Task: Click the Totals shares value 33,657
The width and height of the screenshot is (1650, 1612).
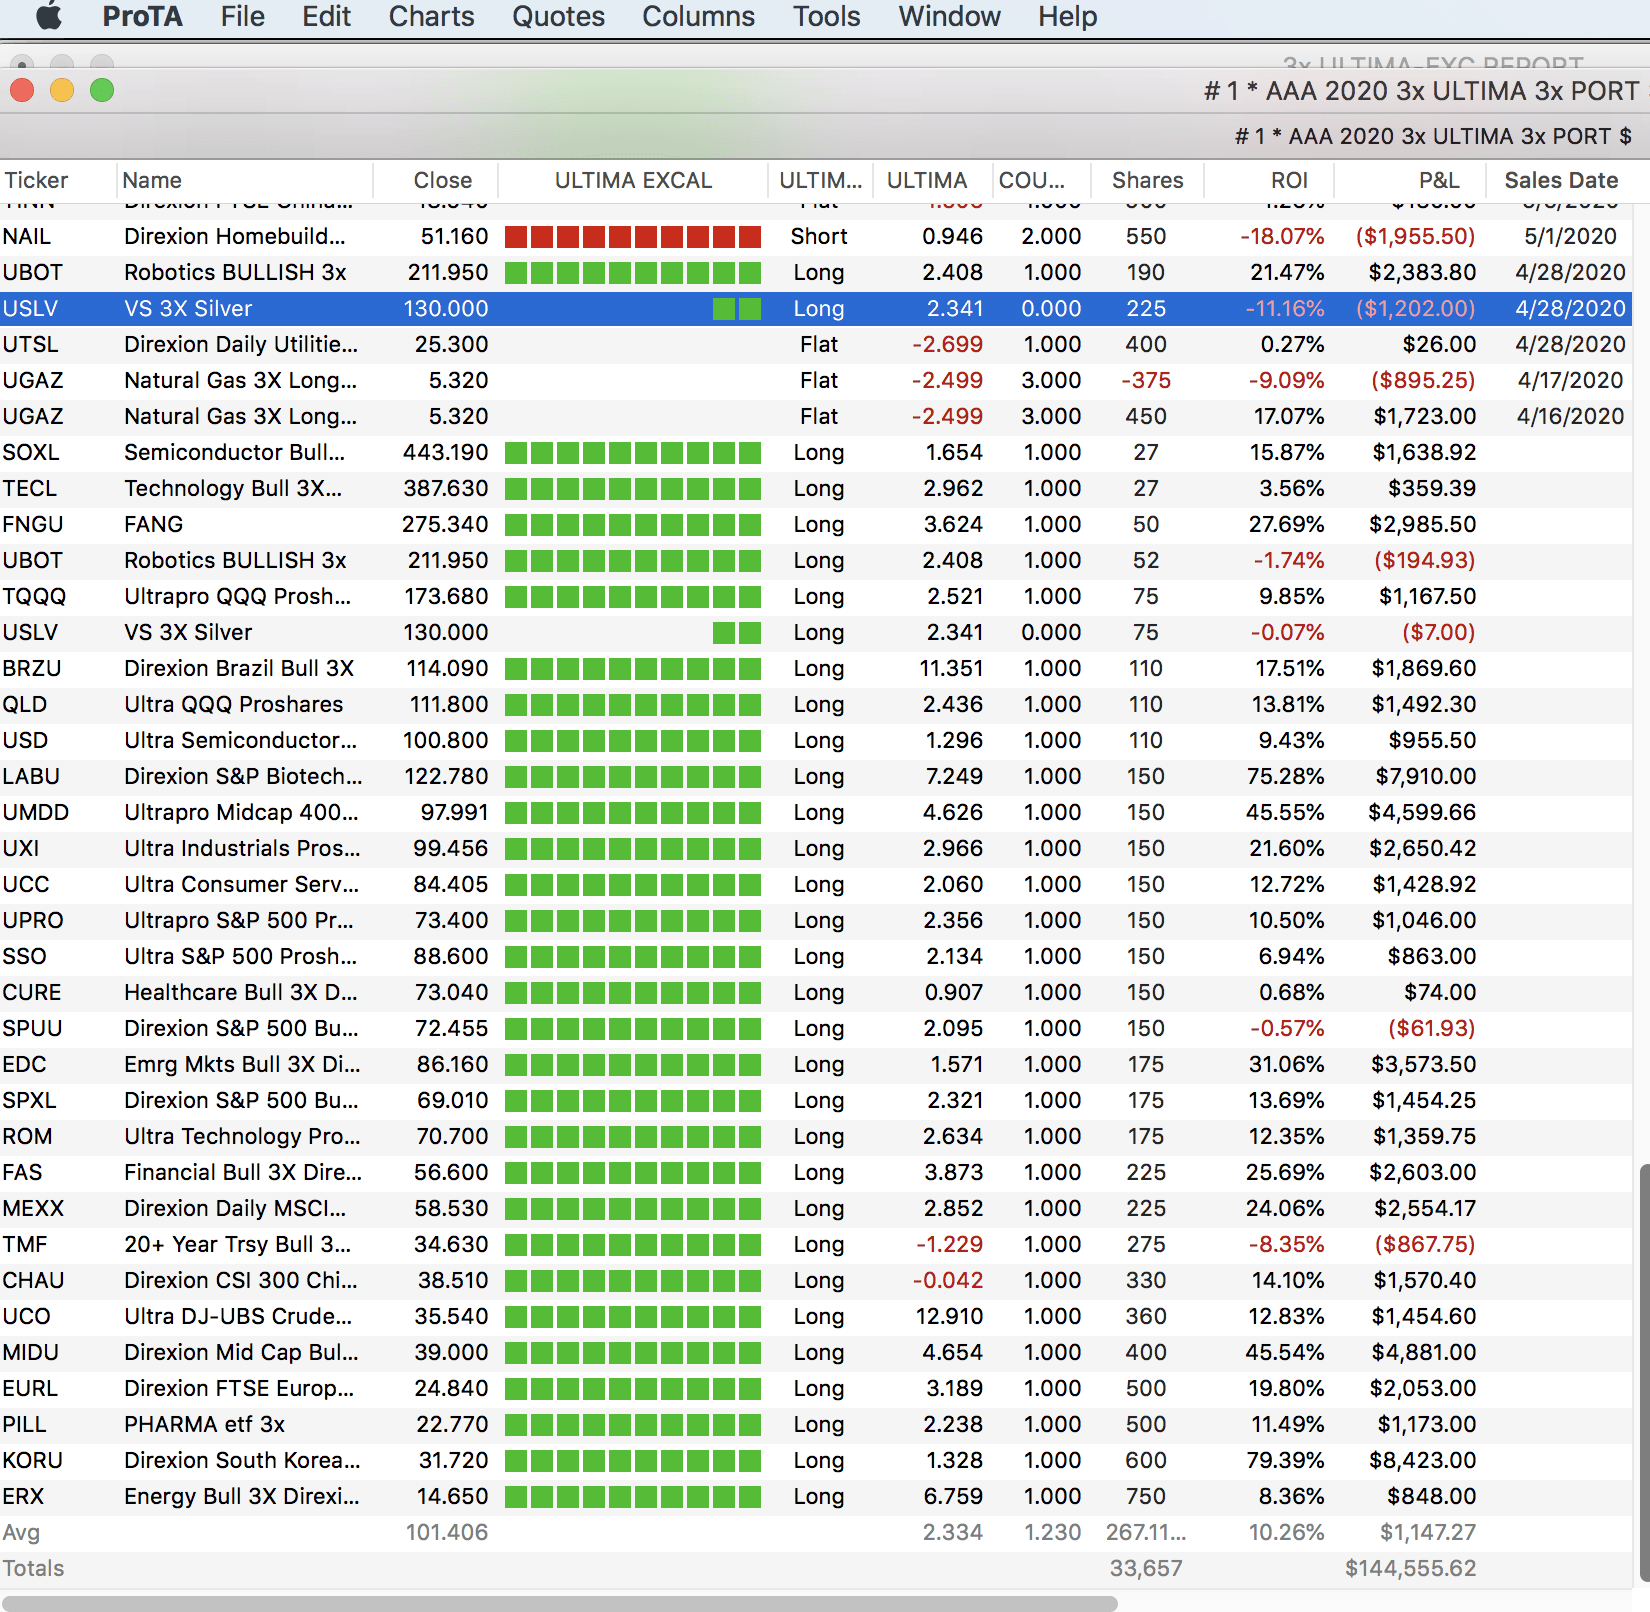Action: point(1146,1568)
